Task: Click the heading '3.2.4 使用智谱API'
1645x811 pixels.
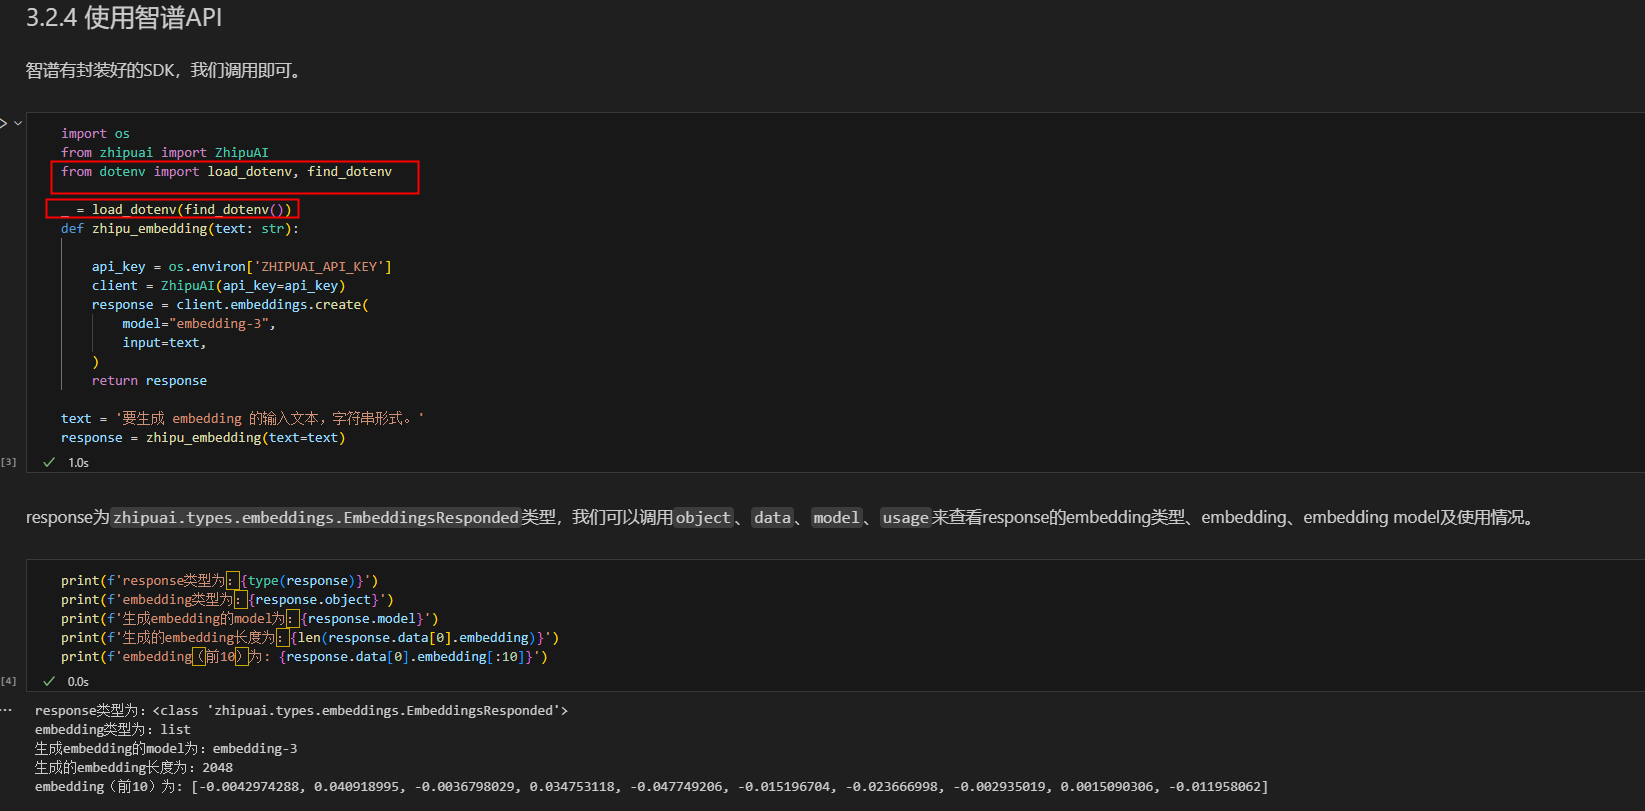Action: pos(124,18)
